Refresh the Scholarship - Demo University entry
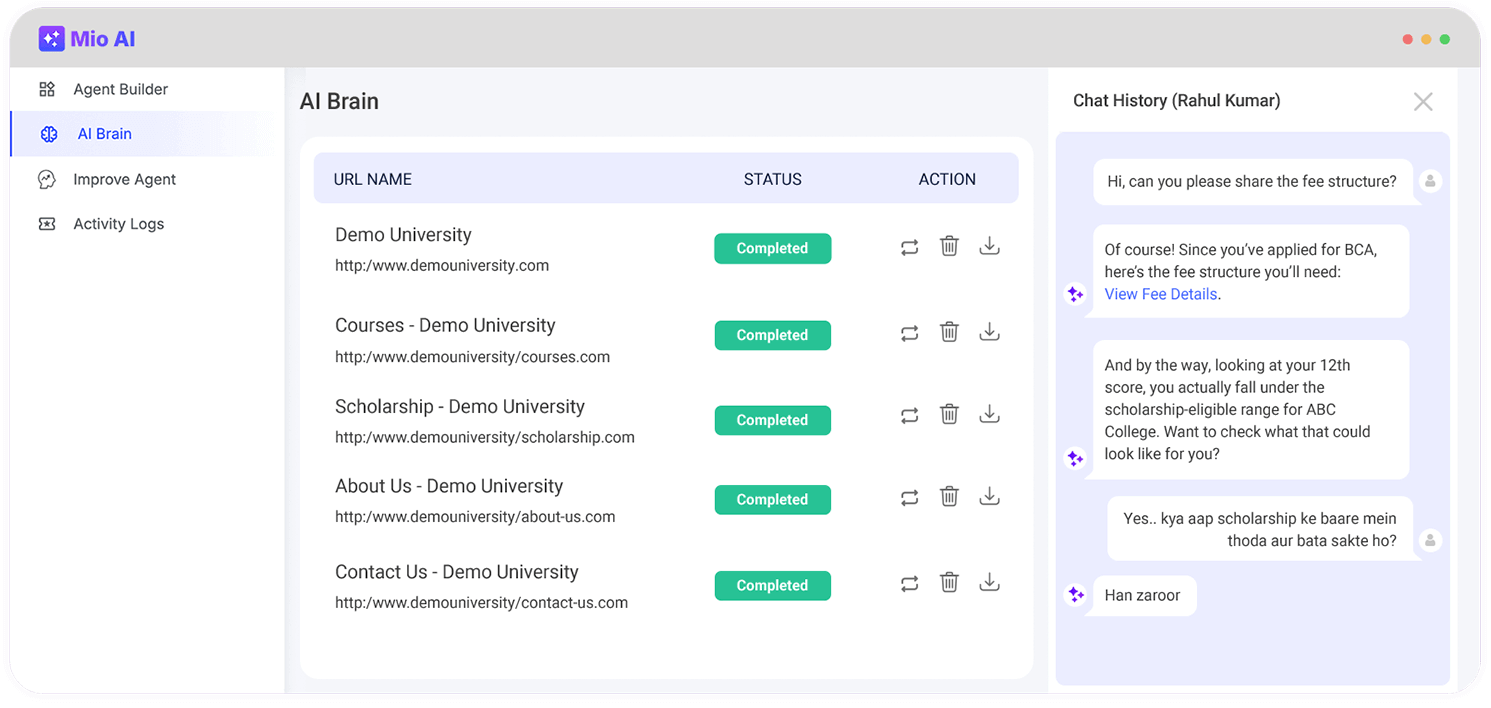Screen dimensions: 1491x708 tap(909, 415)
